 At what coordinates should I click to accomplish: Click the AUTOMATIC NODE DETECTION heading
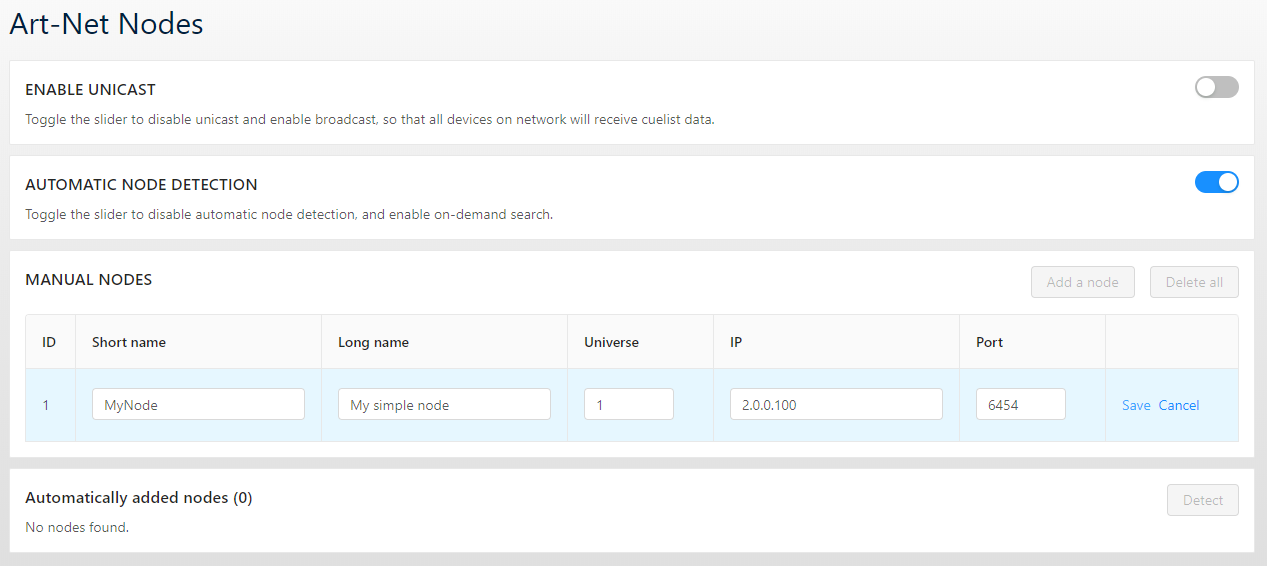point(141,185)
